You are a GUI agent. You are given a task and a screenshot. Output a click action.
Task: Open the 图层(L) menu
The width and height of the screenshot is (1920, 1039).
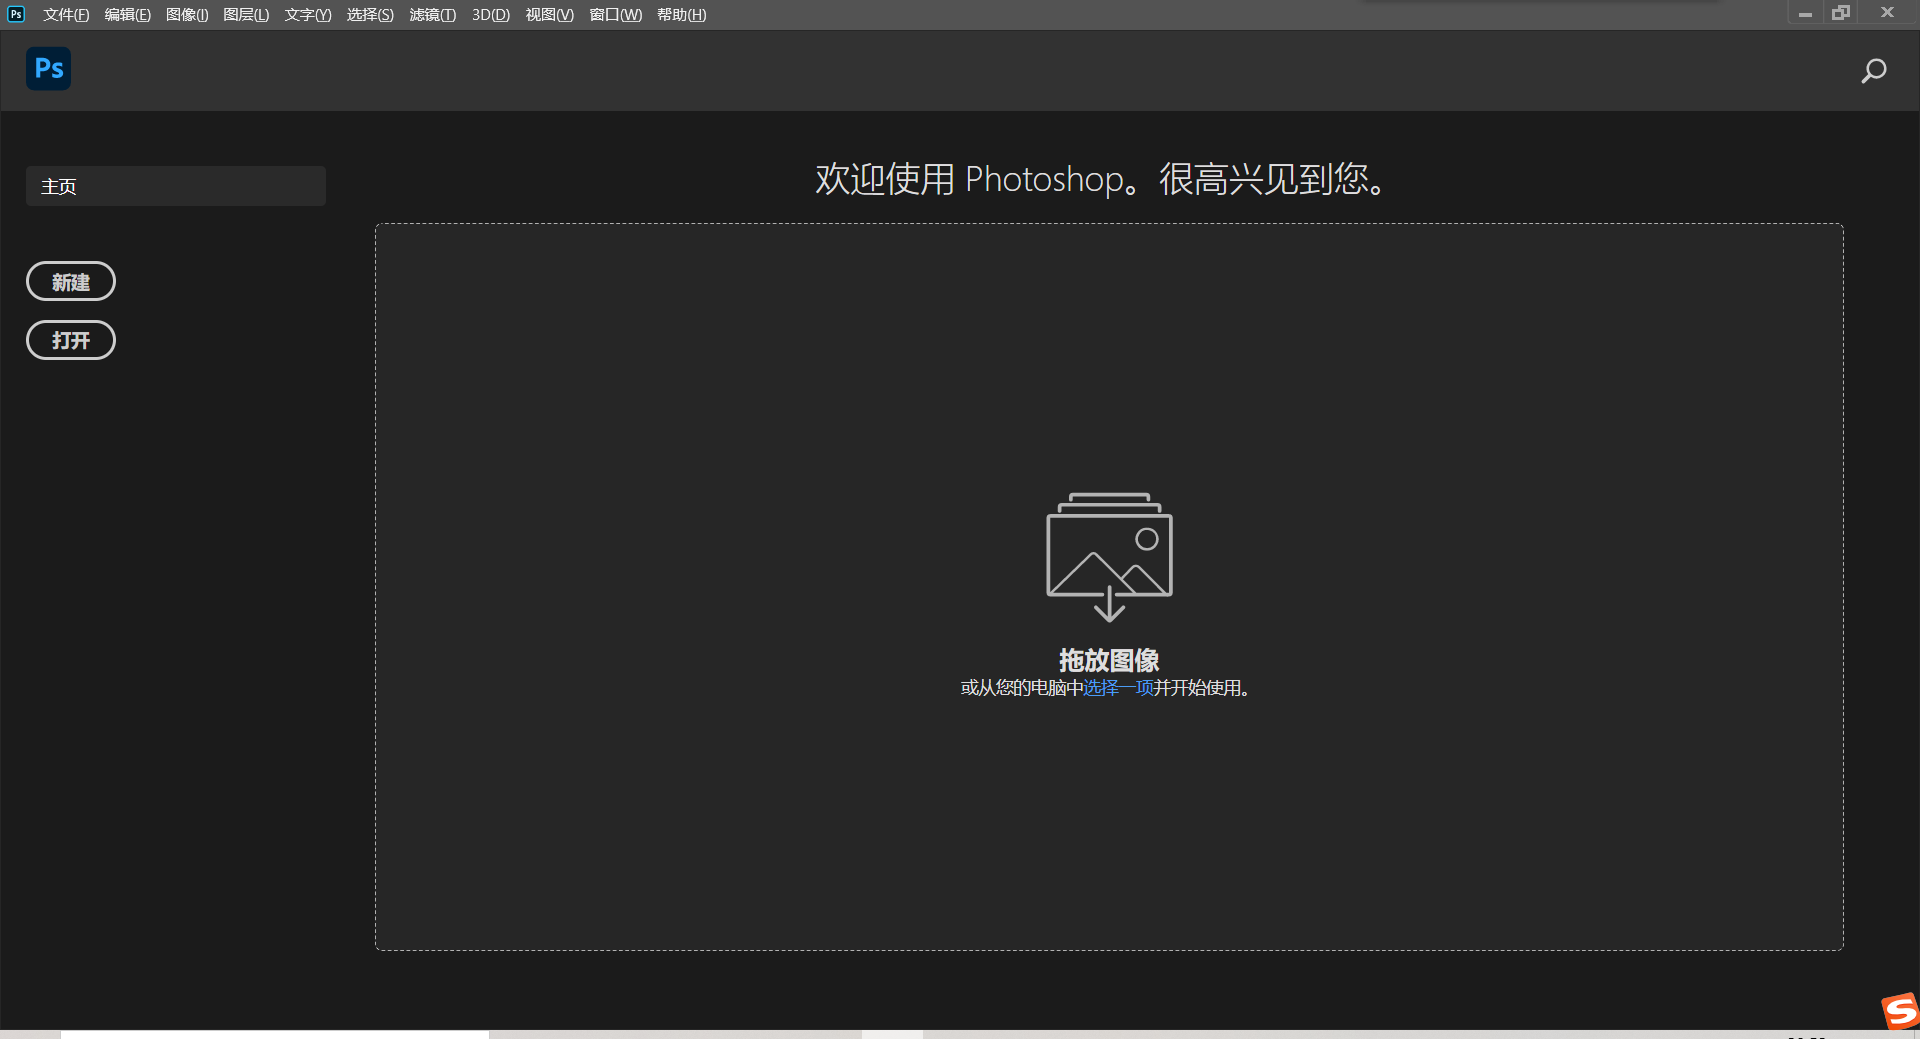coord(246,15)
